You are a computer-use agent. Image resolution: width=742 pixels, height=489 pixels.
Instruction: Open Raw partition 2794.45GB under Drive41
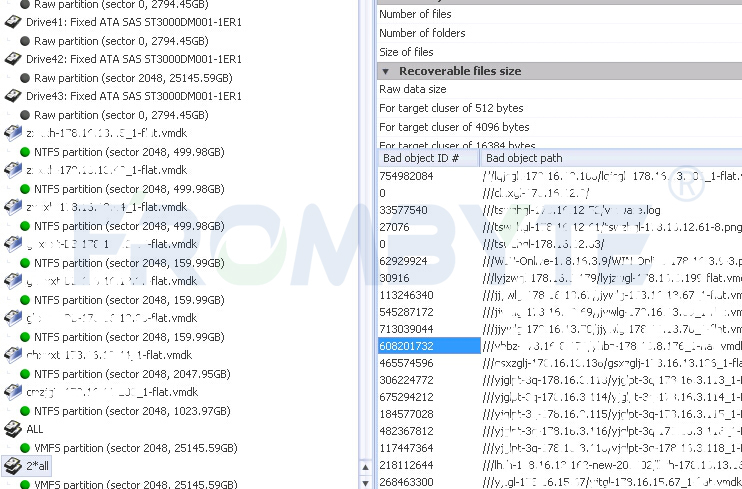tap(121, 41)
